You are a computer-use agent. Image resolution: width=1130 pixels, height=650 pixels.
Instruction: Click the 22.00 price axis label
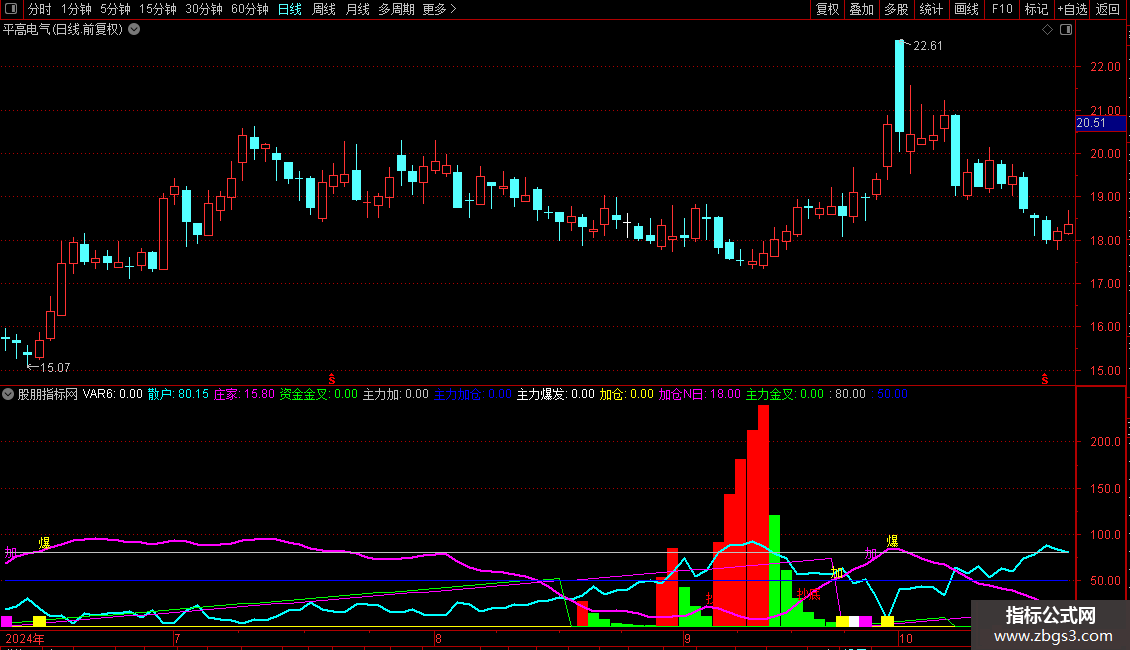(x=1105, y=67)
